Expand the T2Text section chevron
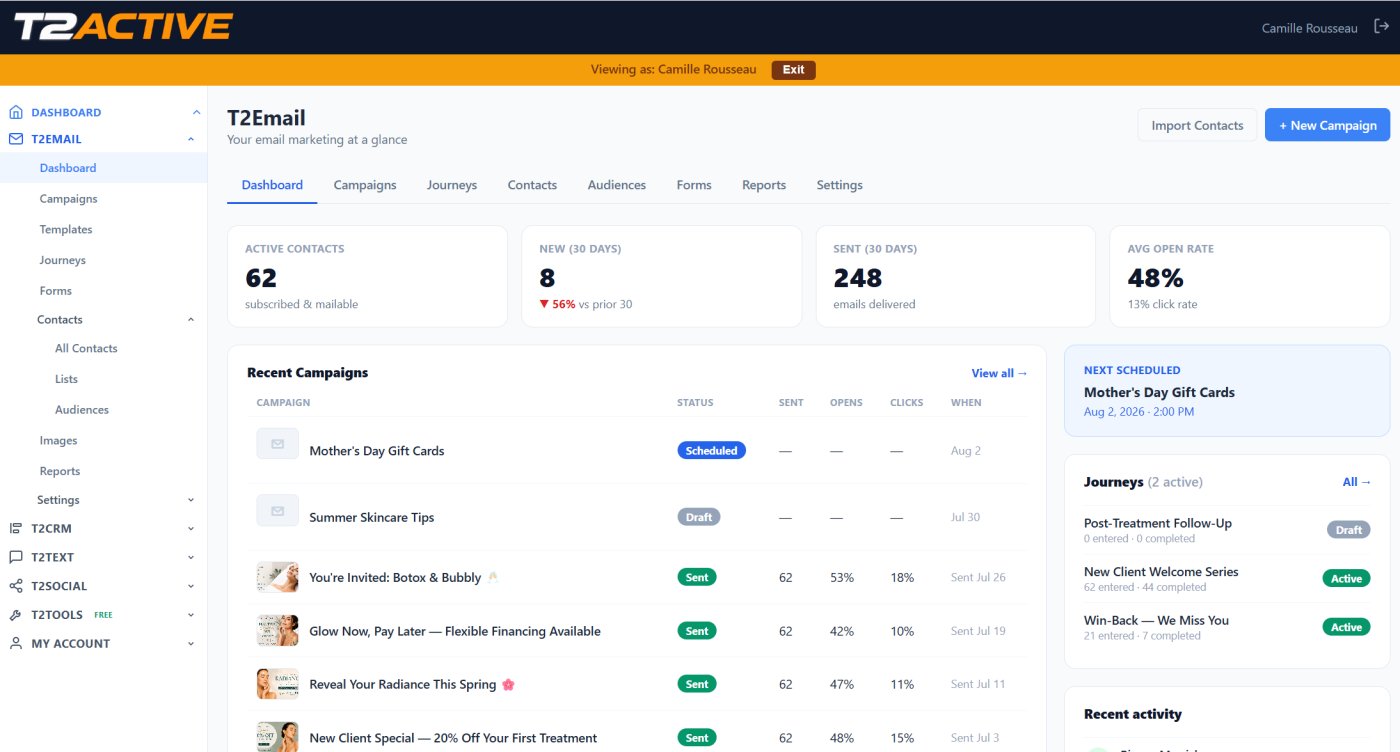The width and height of the screenshot is (1400, 752). coord(191,557)
